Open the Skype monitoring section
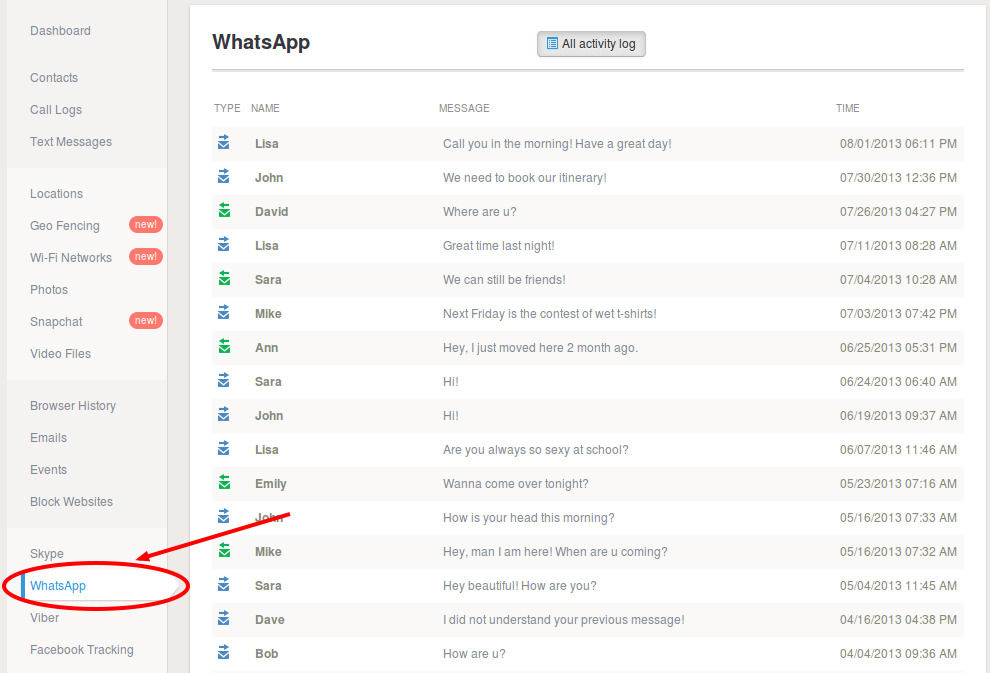 pyautogui.click(x=46, y=553)
